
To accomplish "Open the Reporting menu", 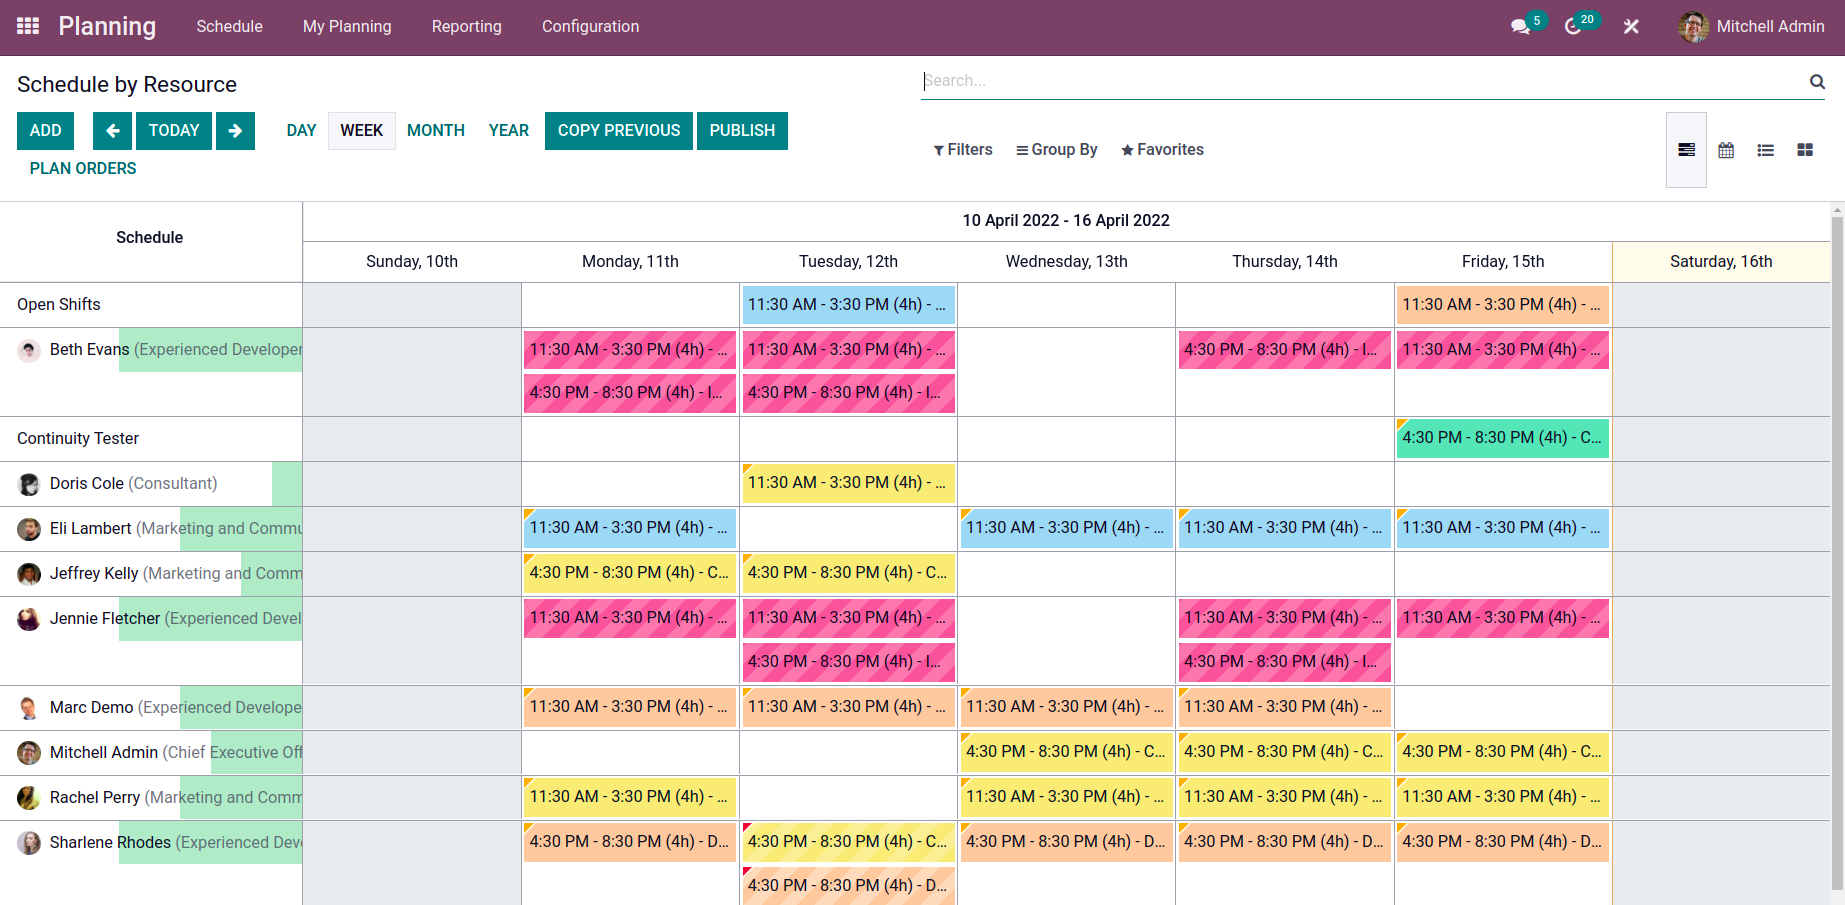I will (466, 27).
